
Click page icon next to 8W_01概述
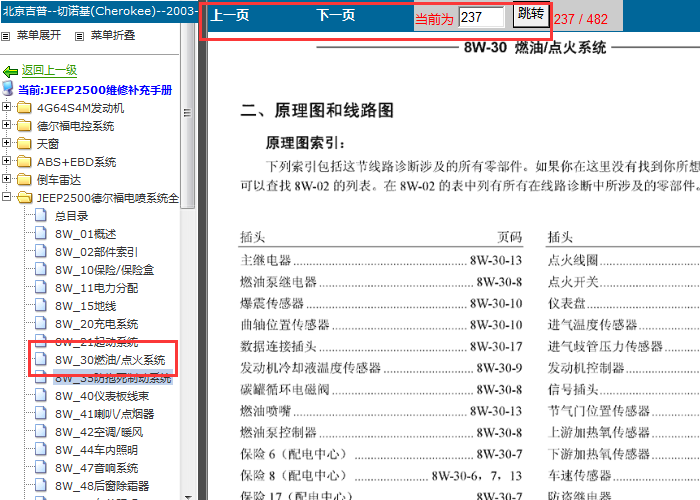[41, 233]
